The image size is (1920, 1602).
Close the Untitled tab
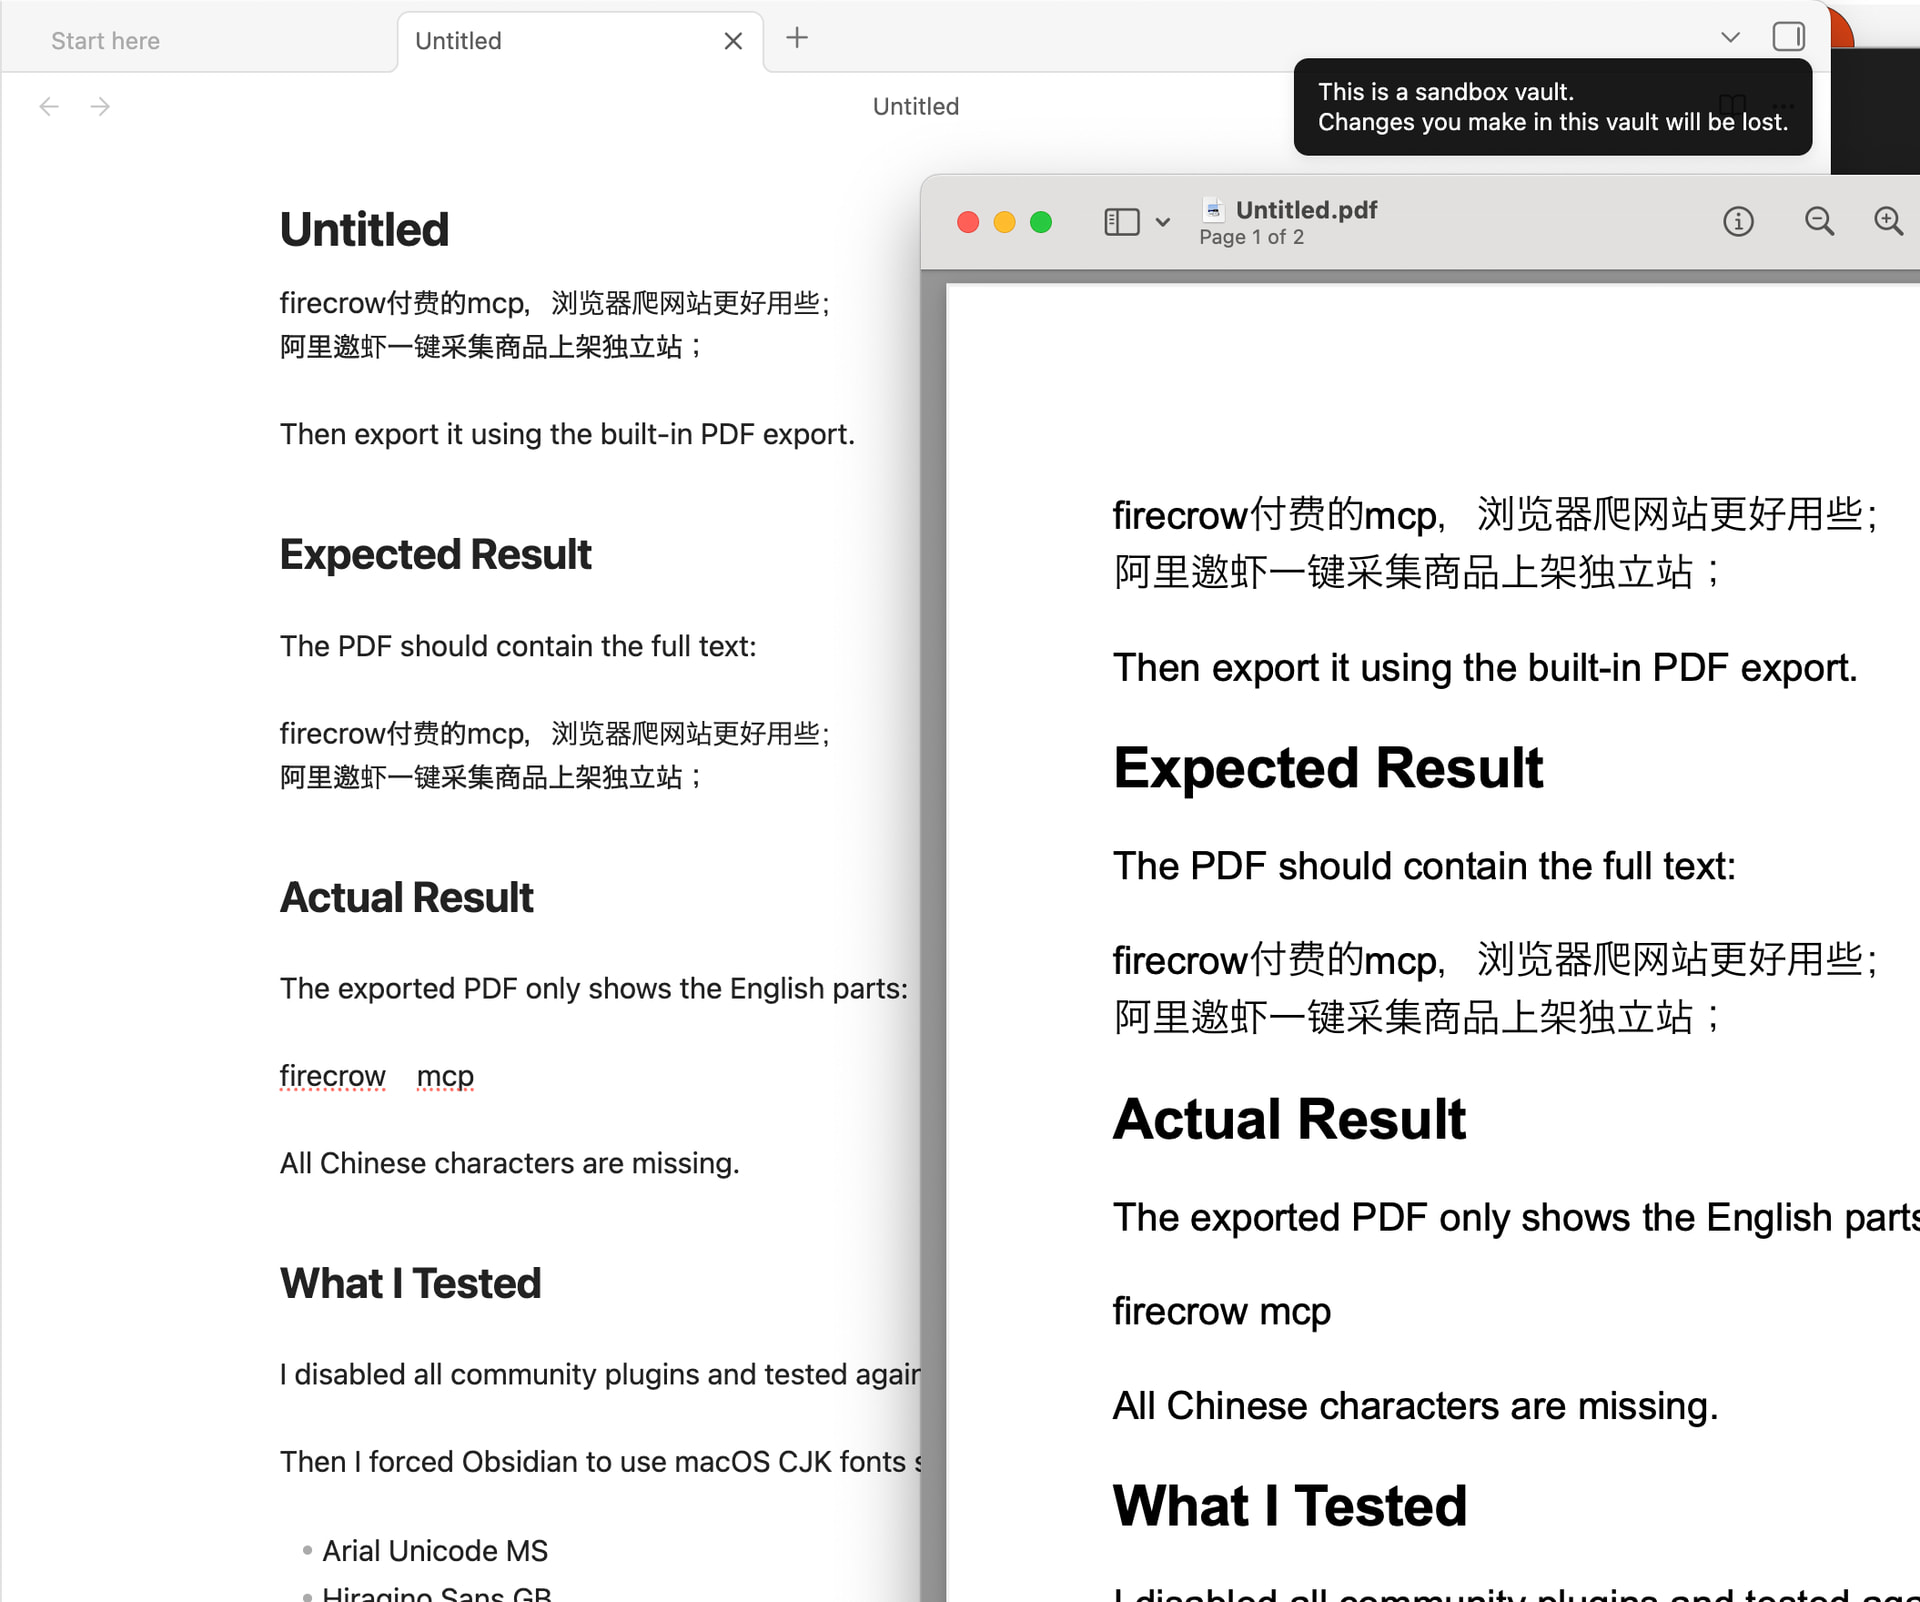tap(733, 41)
